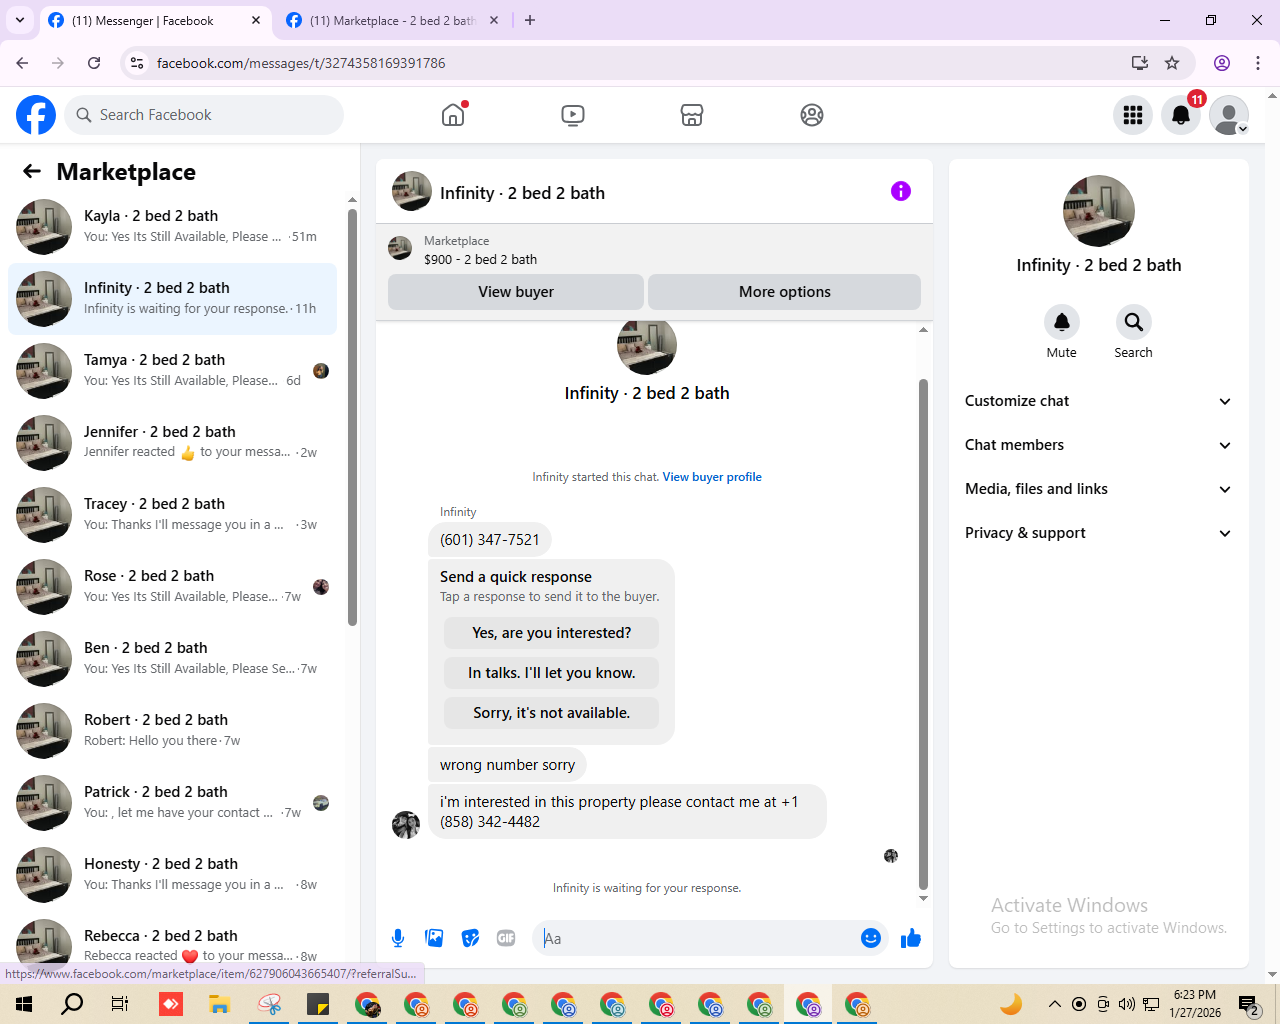Click the Search Facebook field
1280x1024 pixels.
tap(204, 115)
